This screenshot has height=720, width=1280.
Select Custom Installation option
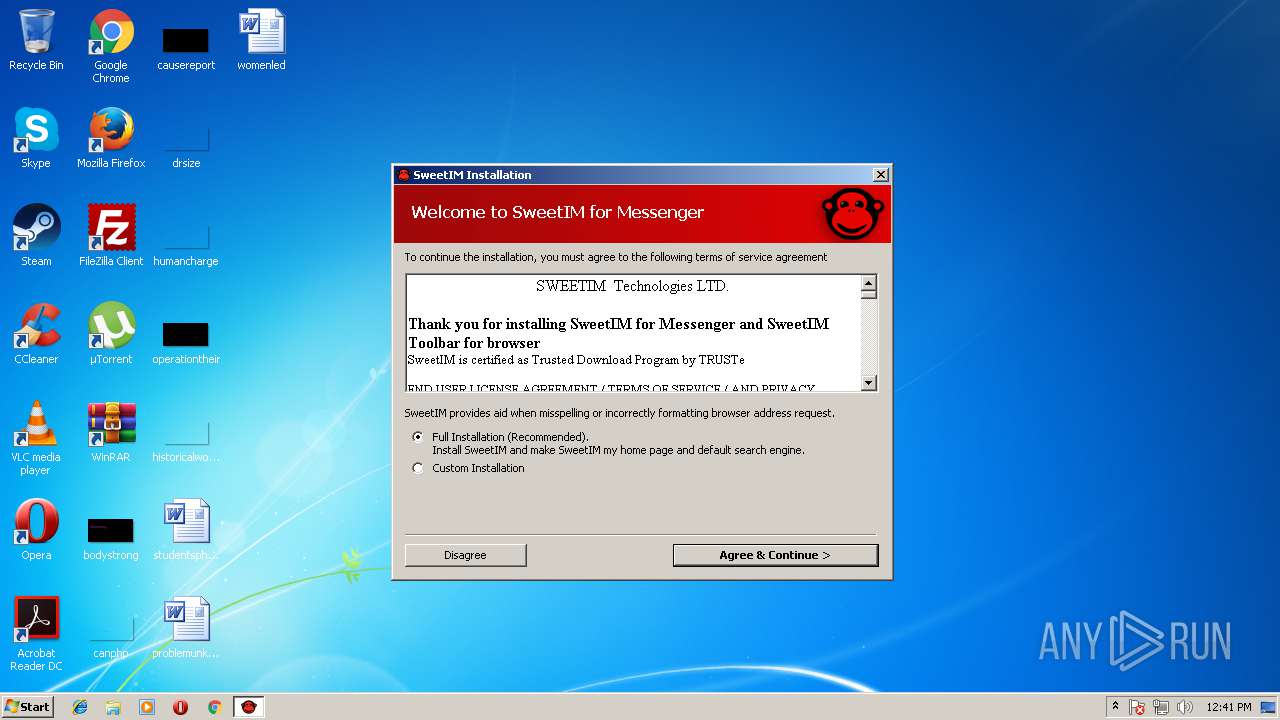coord(418,468)
